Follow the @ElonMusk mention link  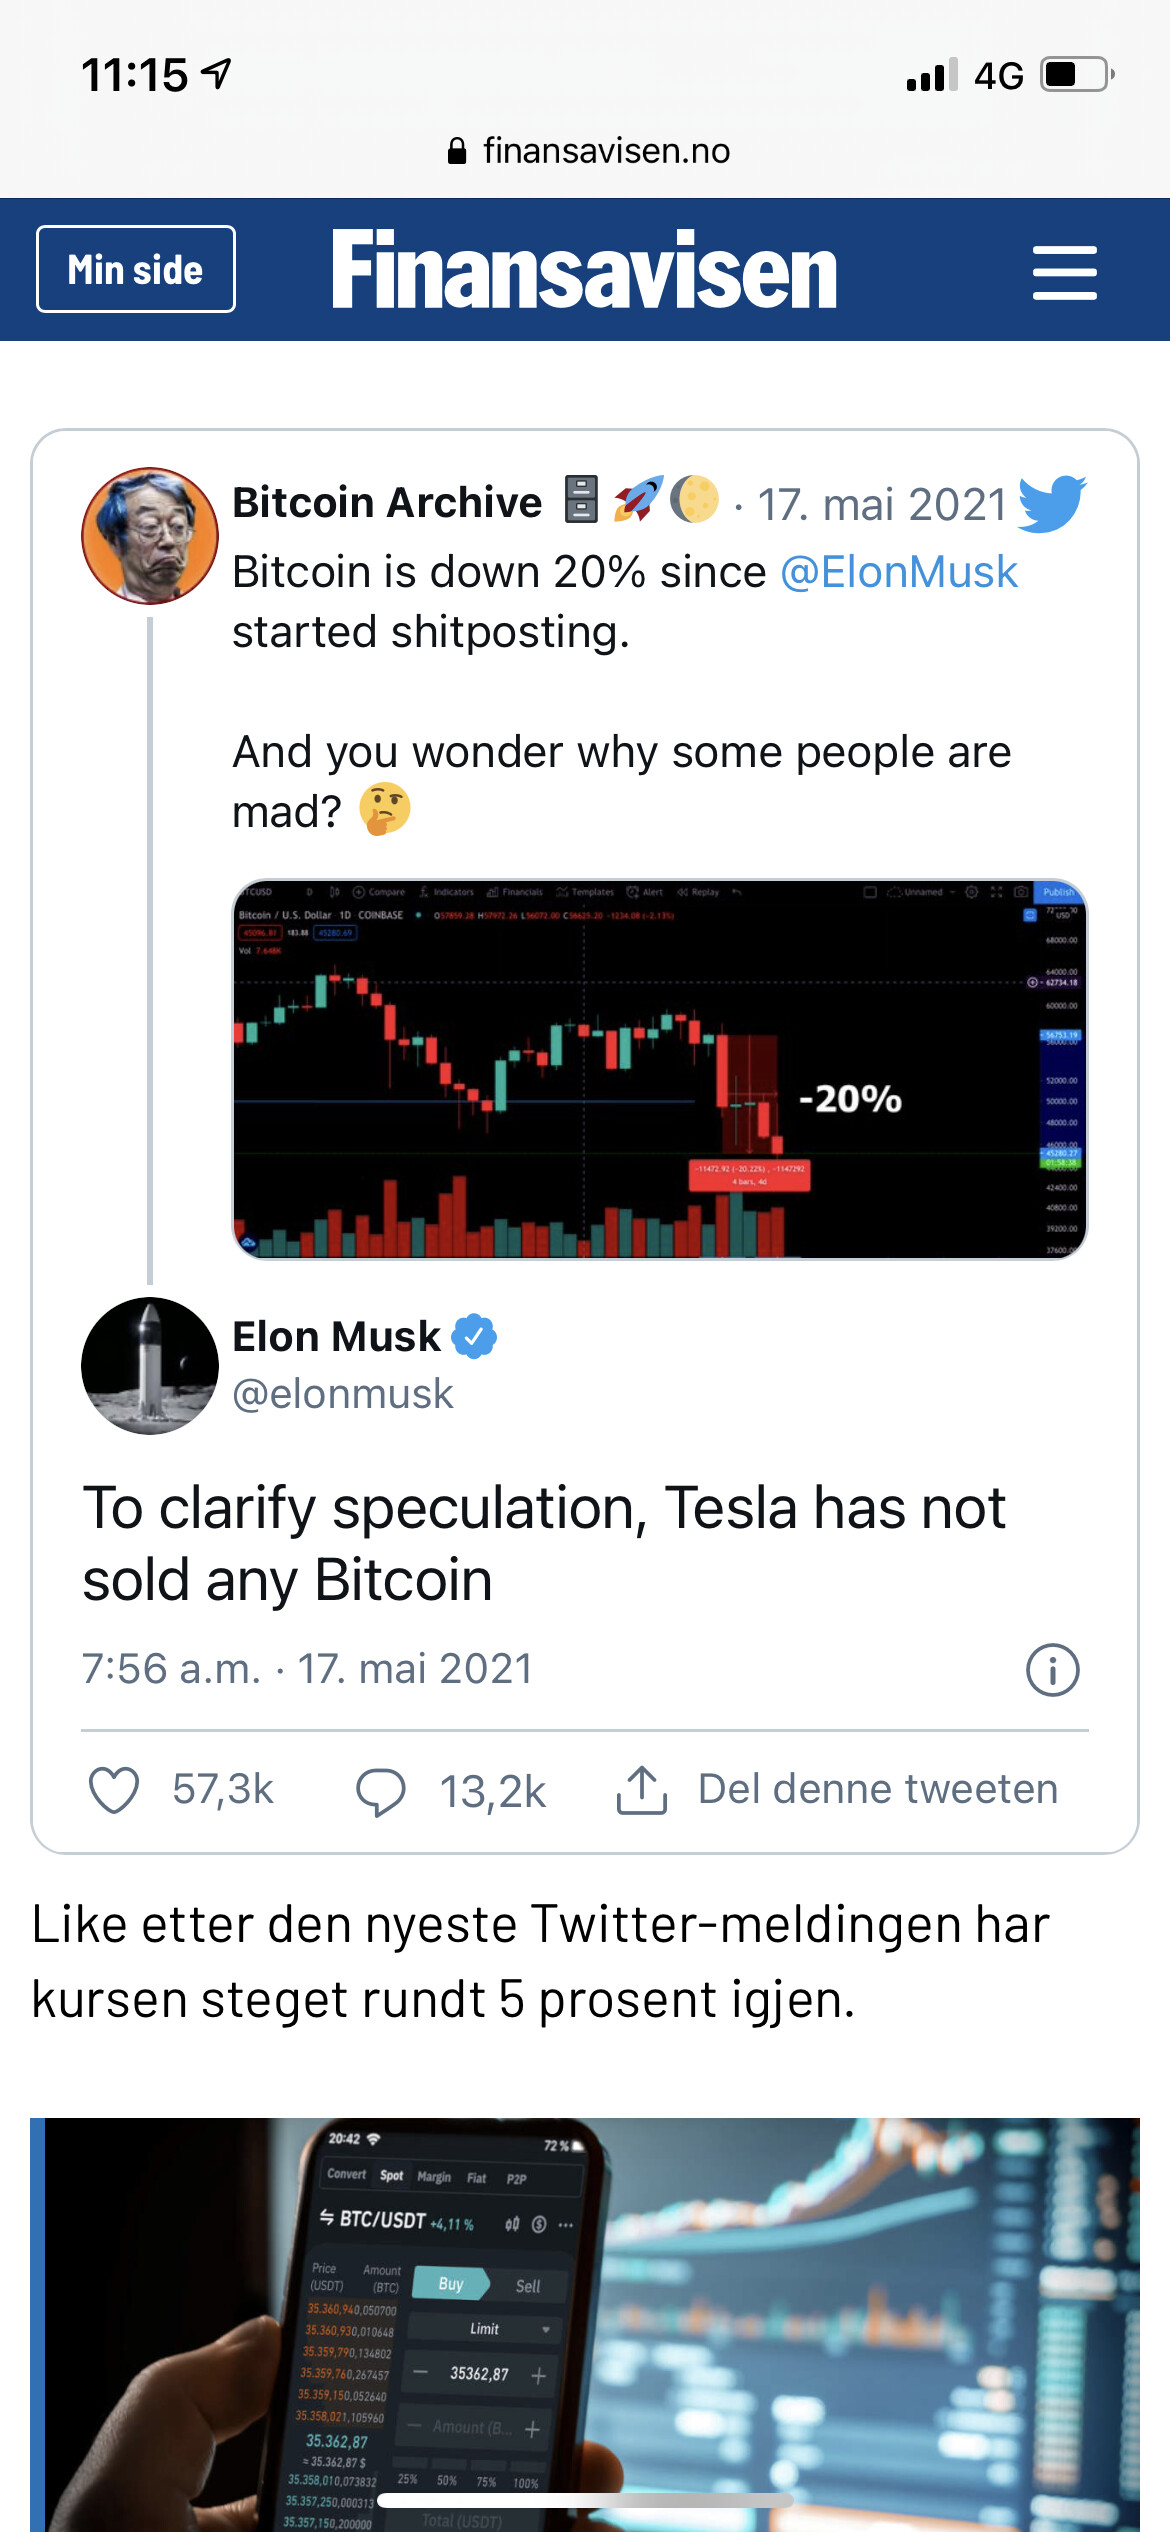pyautogui.click(x=898, y=573)
